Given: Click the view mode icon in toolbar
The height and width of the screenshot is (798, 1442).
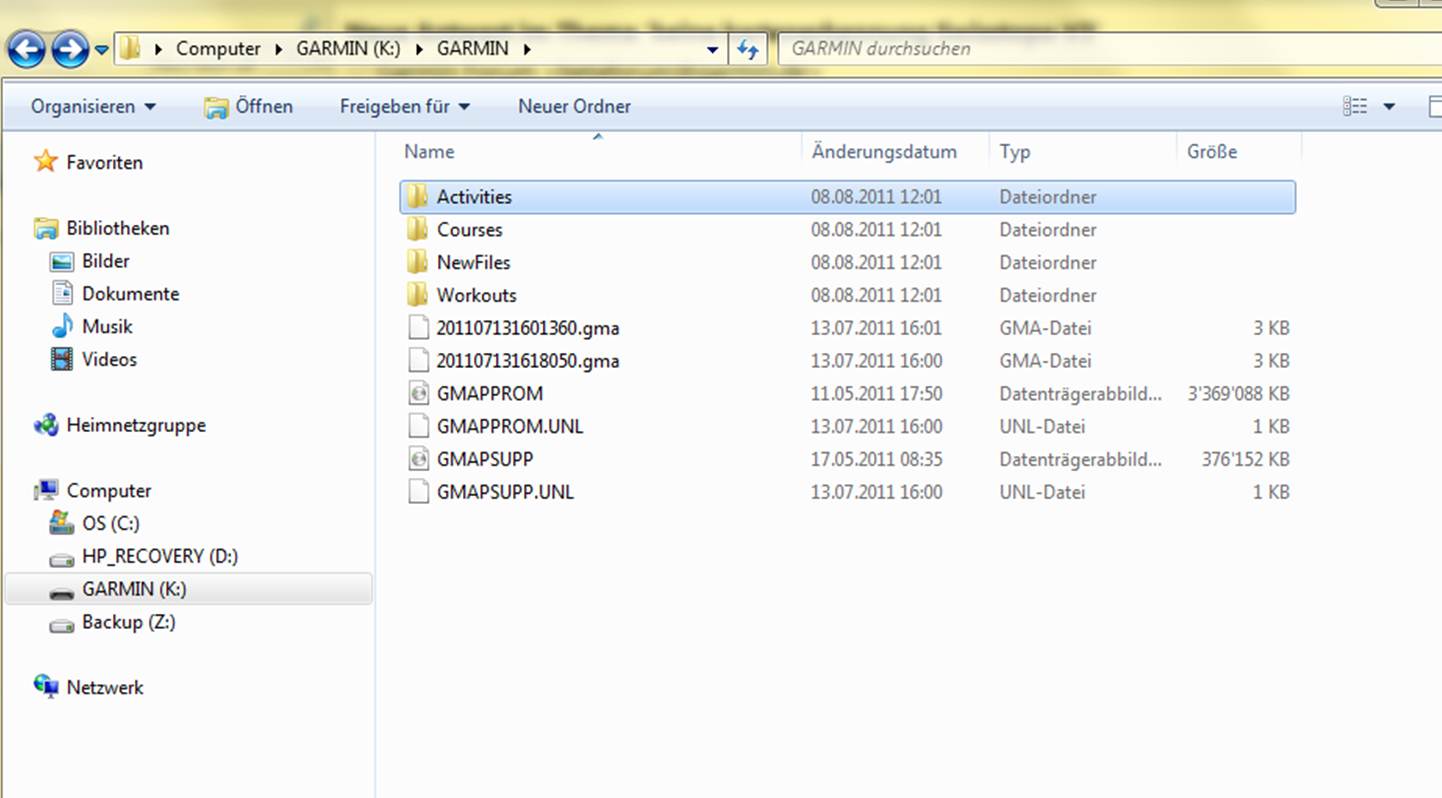Looking at the screenshot, I should (1355, 106).
